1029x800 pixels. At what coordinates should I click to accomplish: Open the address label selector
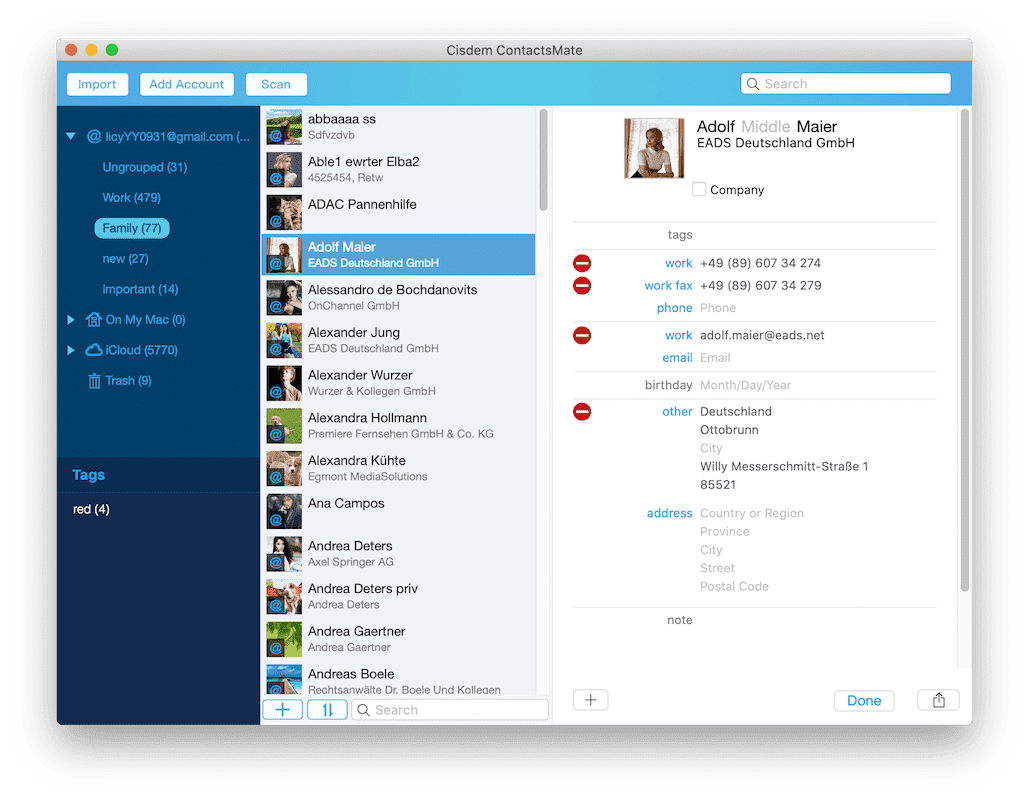click(669, 513)
